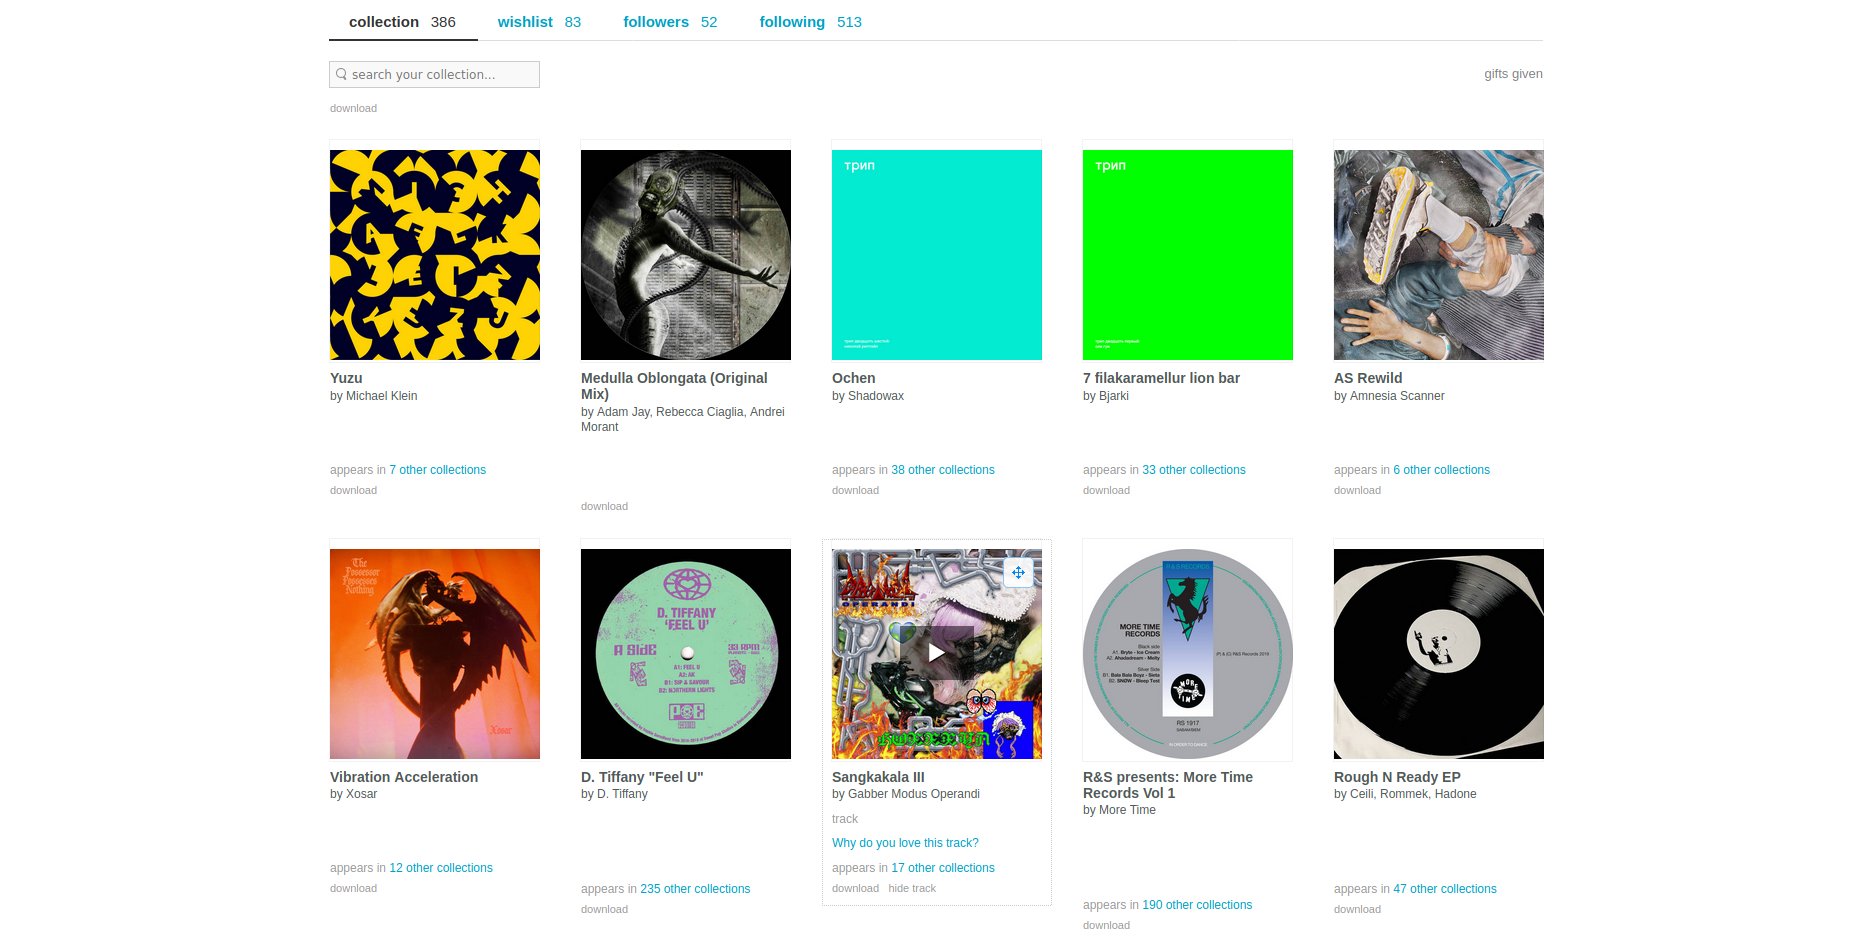View 47 other collections with Rough N Ready EP
Image resolution: width=1873 pixels, height=940 pixels.
coord(1445,889)
